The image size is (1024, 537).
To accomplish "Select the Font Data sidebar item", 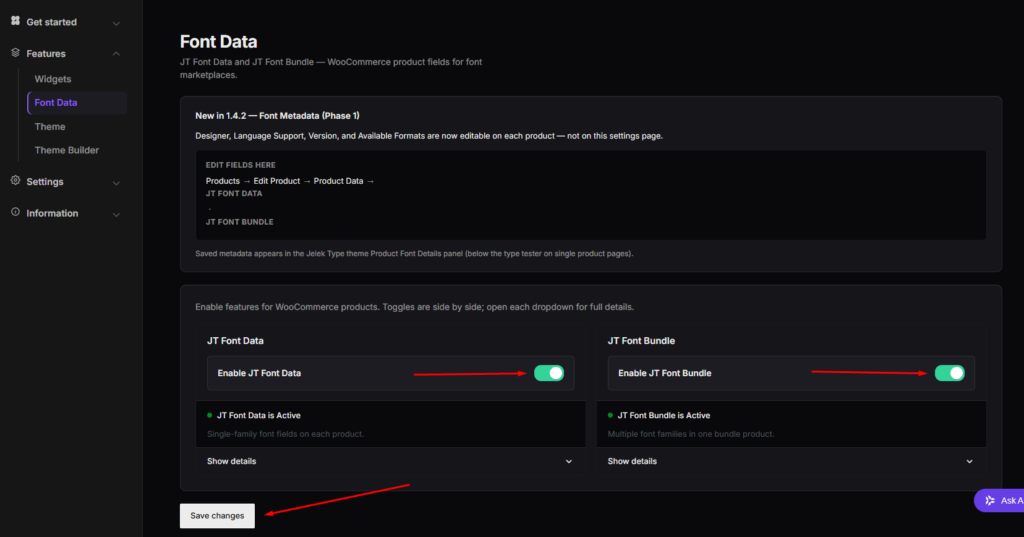I will pyautogui.click(x=77, y=103).
